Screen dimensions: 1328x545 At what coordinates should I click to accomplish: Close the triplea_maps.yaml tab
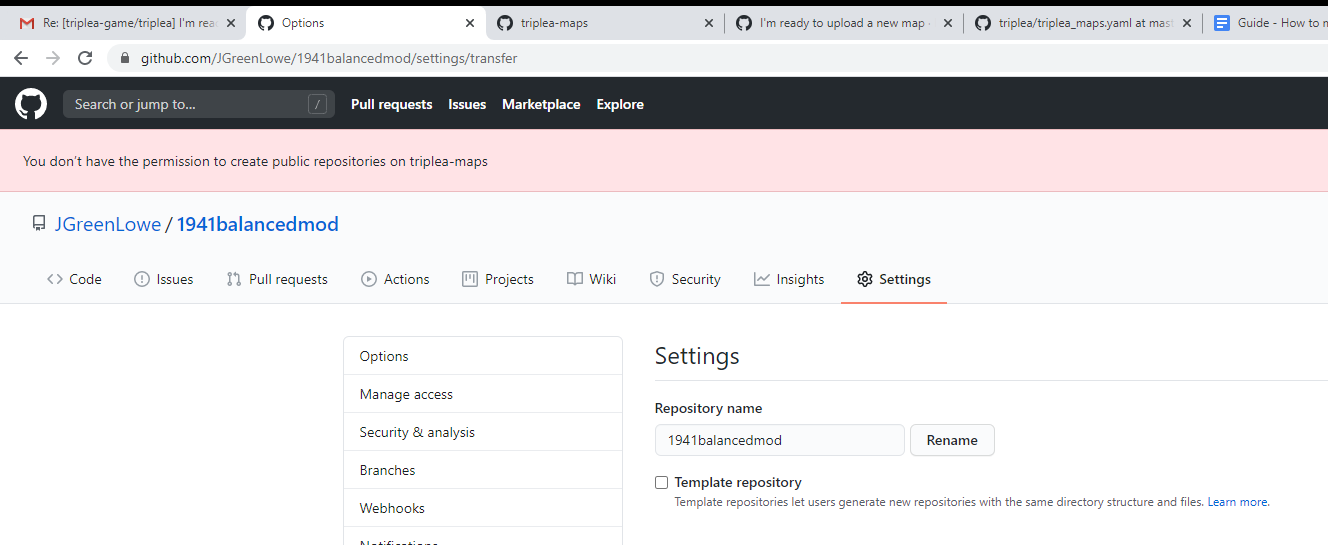pyautogui.click(x=1187, y=23)
